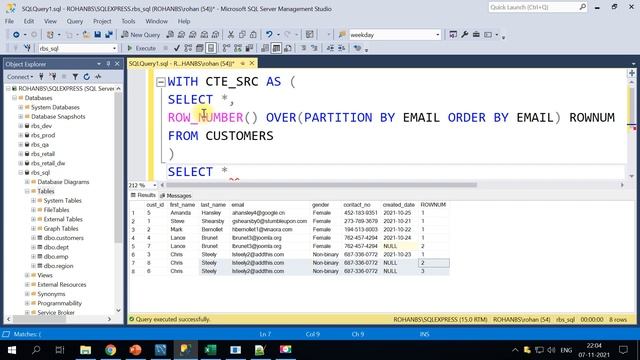Image resolution: width=640 pixels, height=360 pixels.
Task: Click the Undo arrow icon
Action: click(x=269, y=35)
